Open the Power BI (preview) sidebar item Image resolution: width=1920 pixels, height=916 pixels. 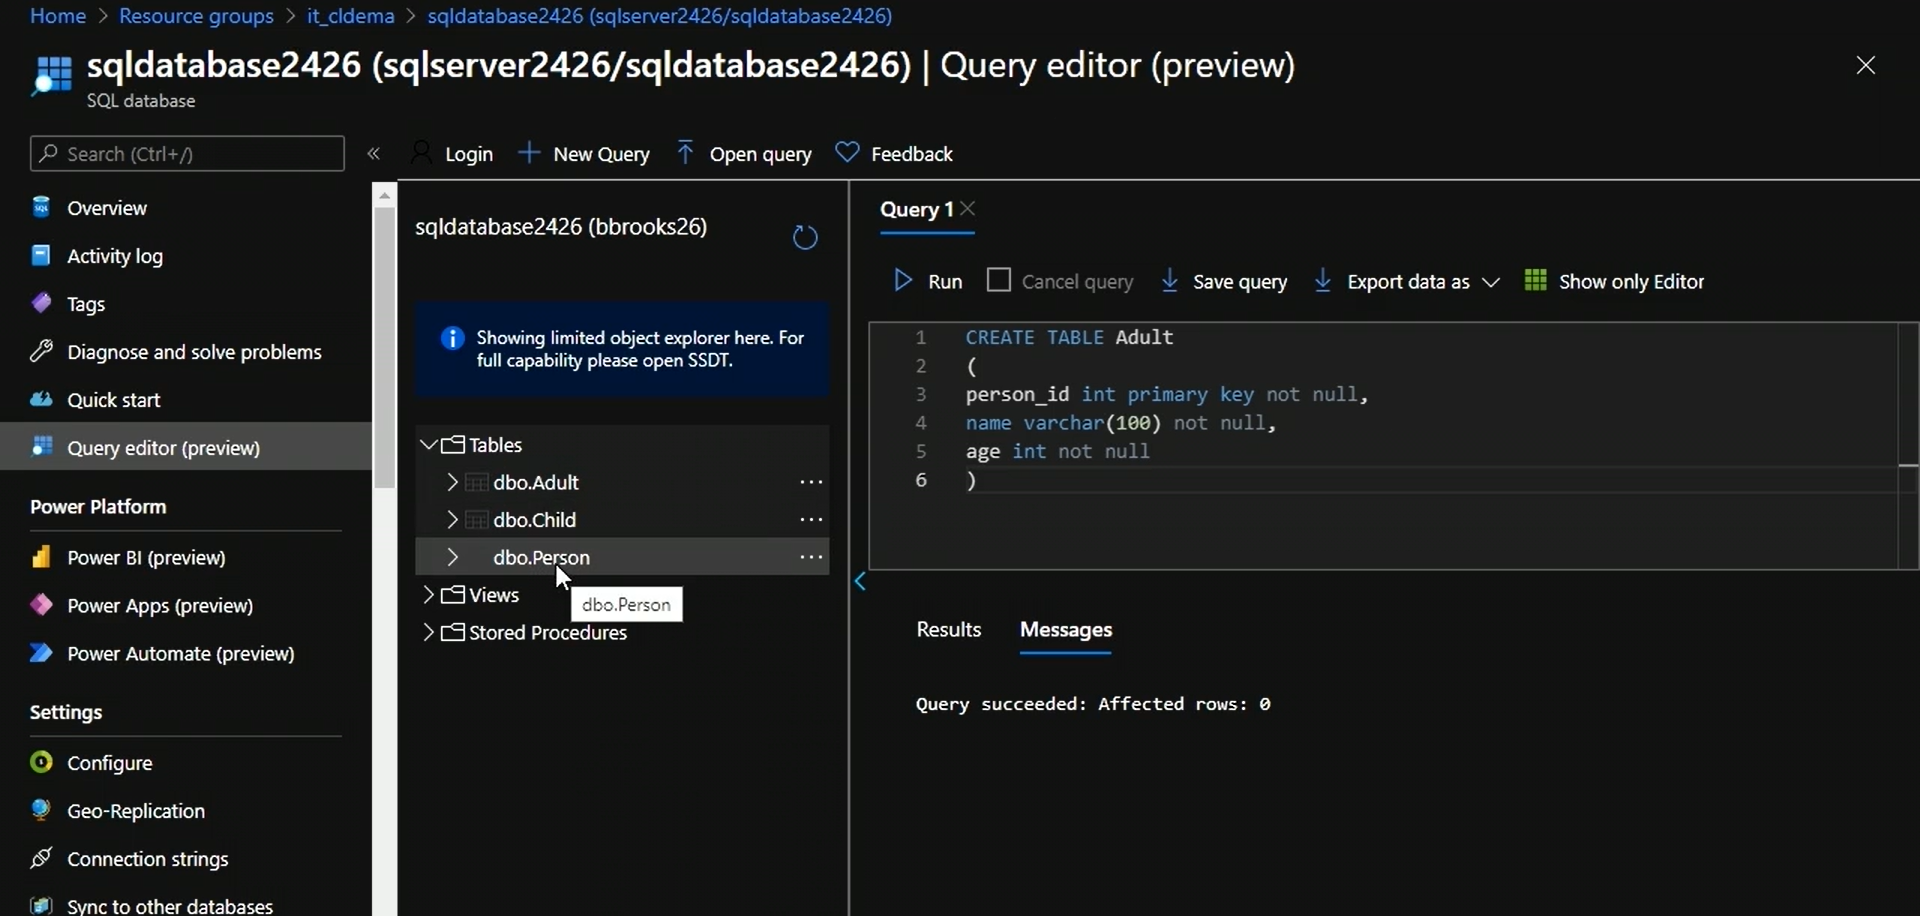(x=146, y=558)
